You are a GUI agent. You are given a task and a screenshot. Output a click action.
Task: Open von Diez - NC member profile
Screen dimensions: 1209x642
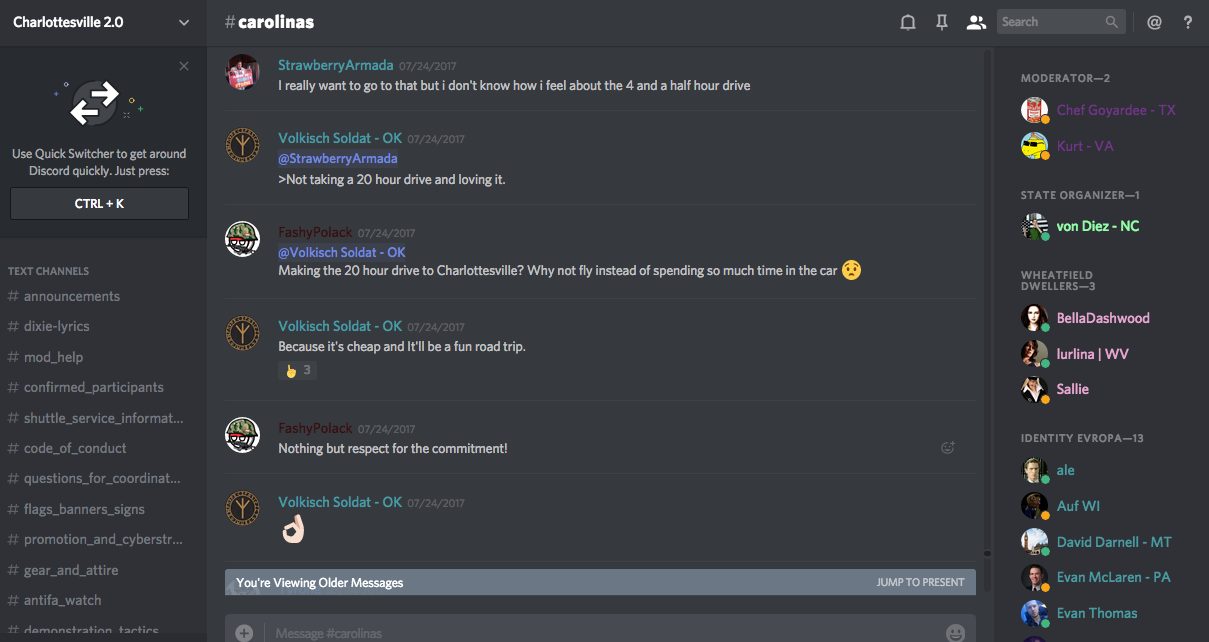pos(1097,226)
